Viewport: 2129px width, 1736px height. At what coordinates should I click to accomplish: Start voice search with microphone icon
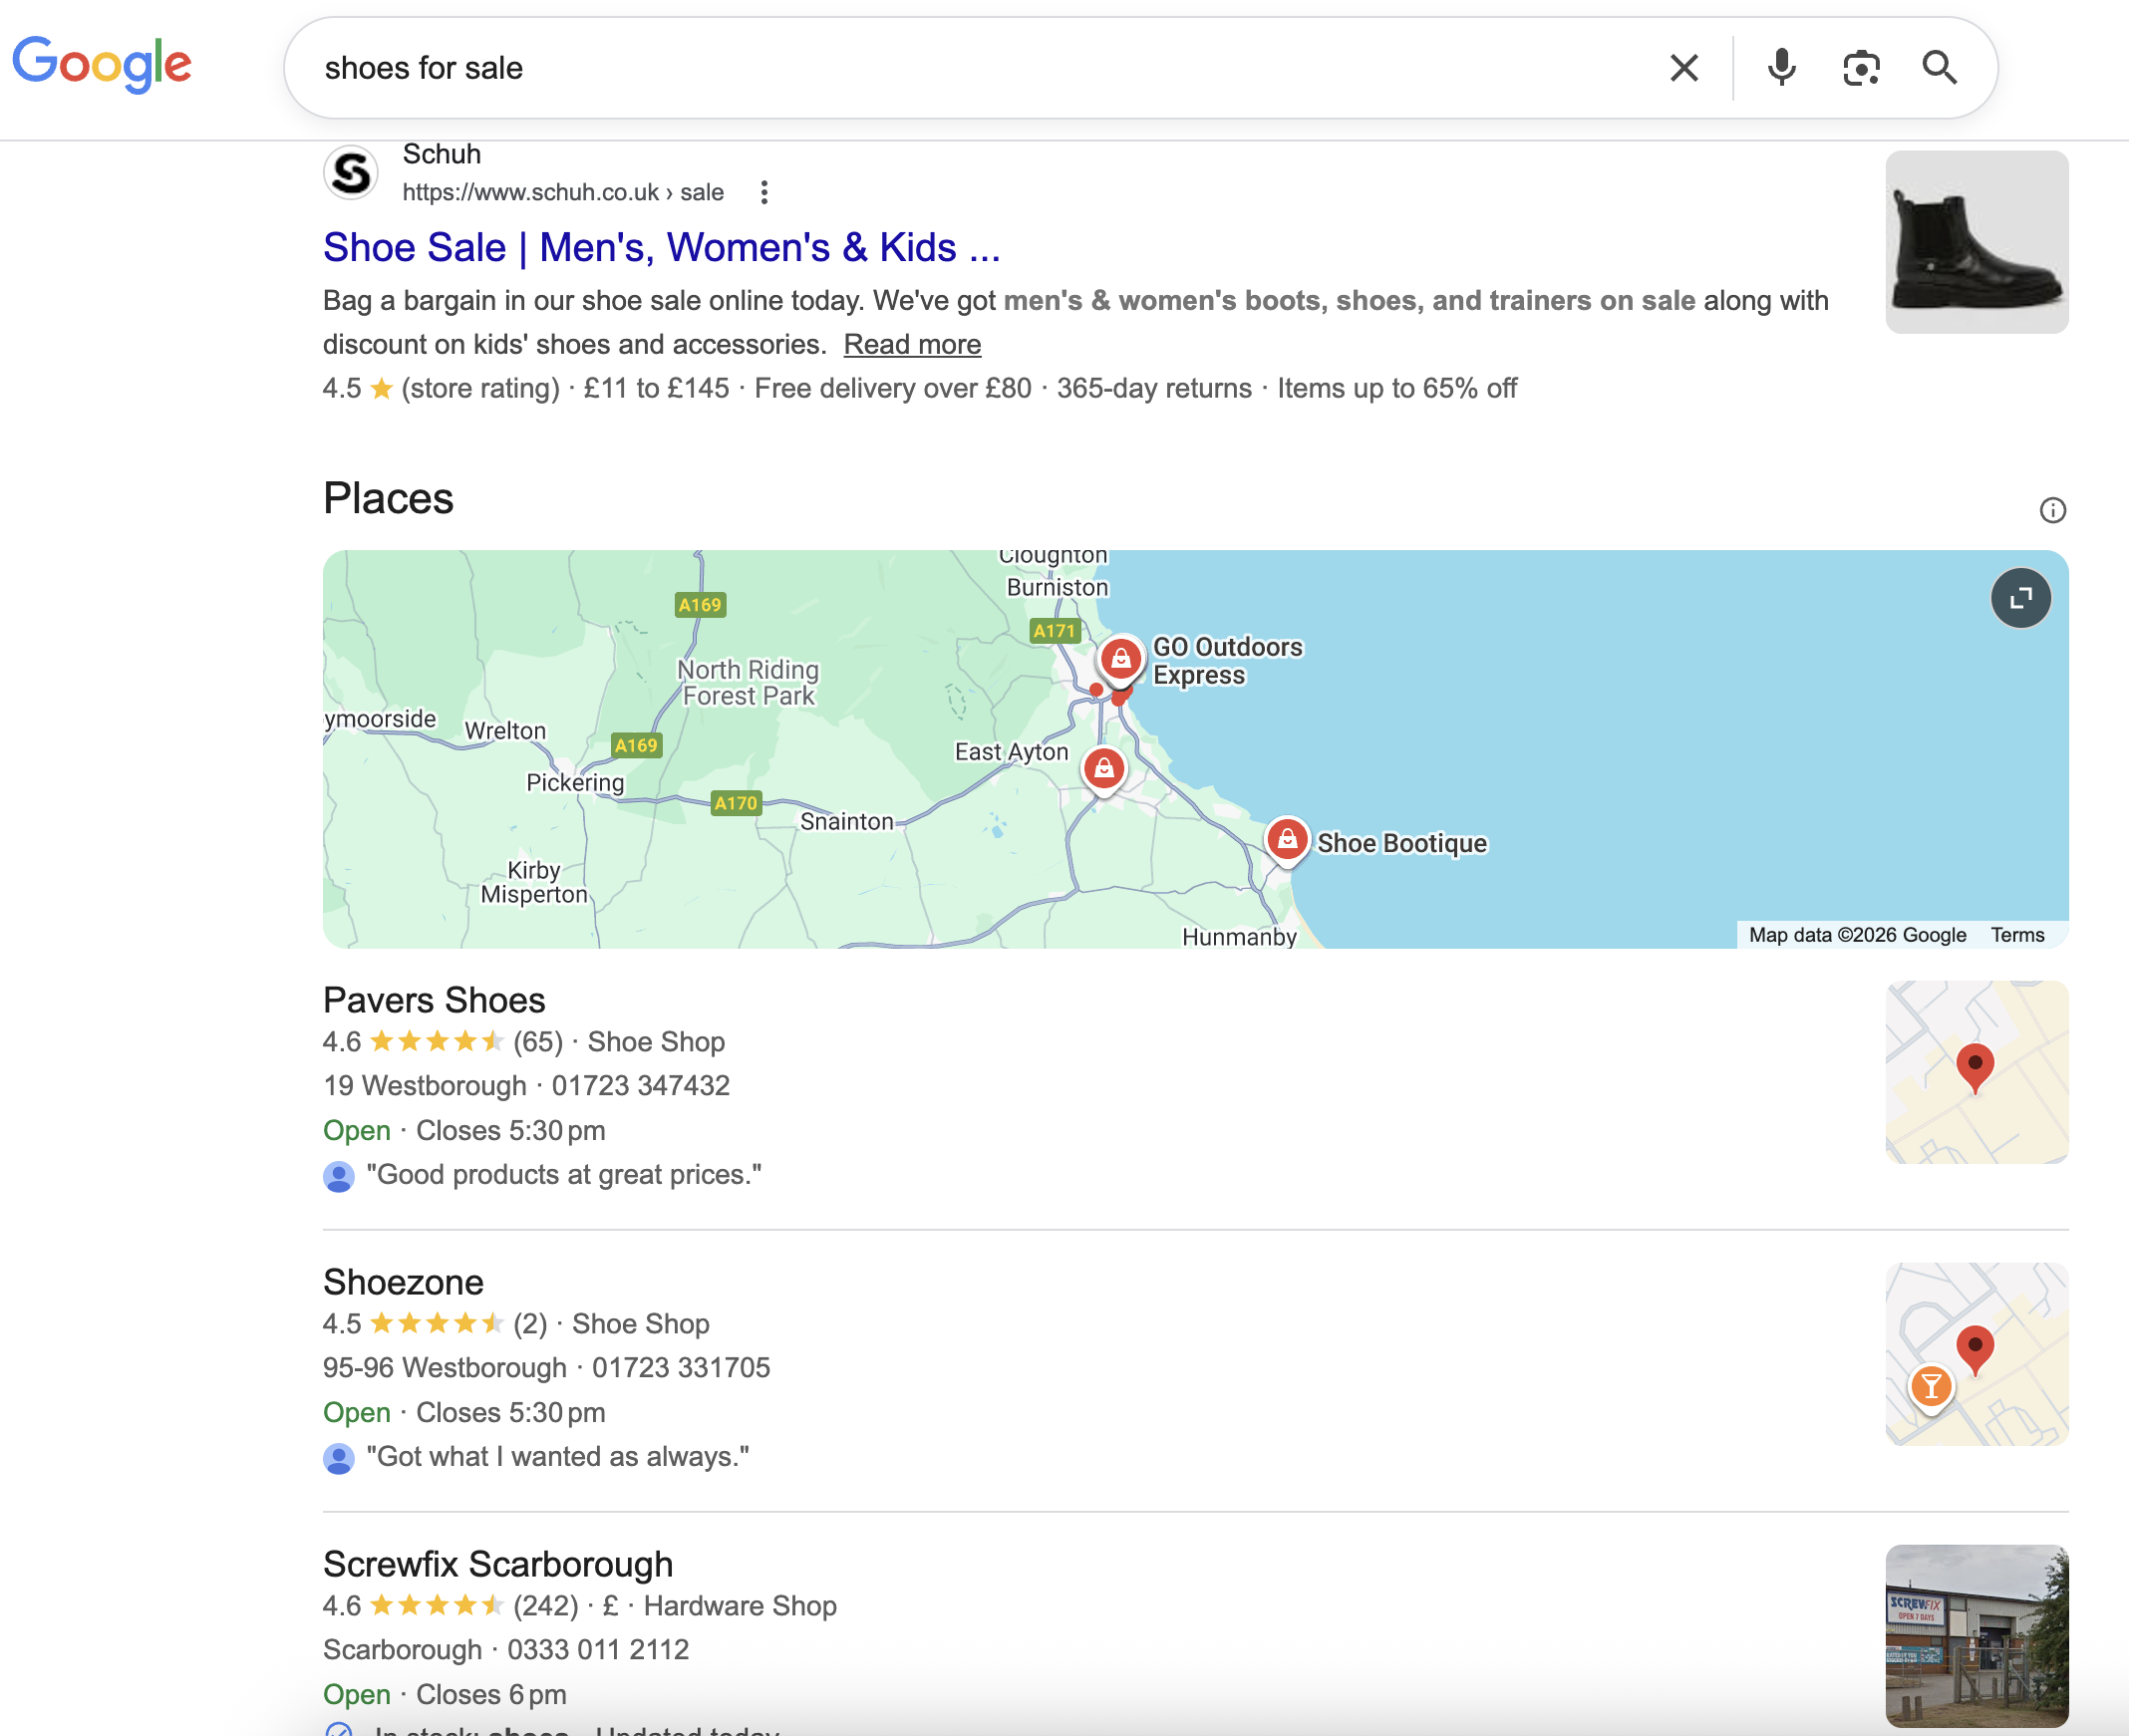[1781, 68]
